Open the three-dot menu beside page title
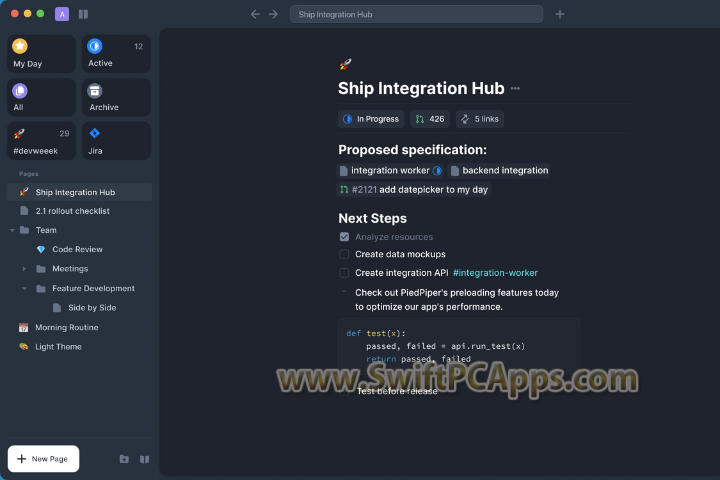This screenshot has height=480, width=720. click(515, 89)
